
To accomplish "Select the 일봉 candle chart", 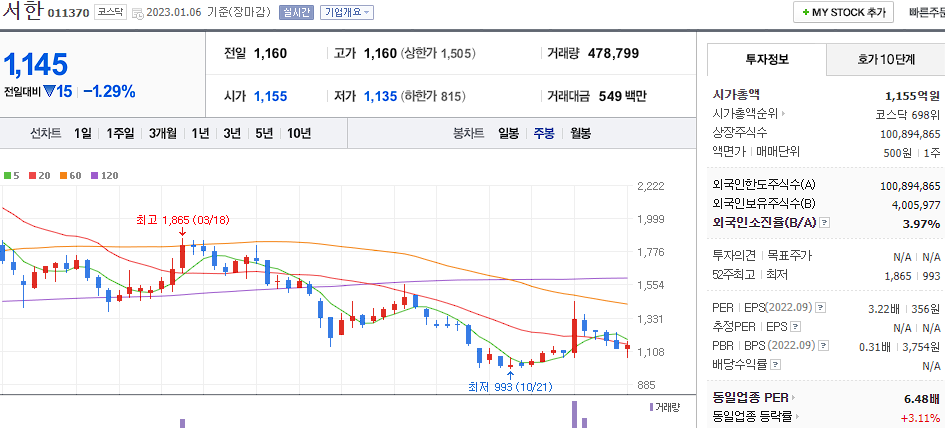I will point(508,133).
